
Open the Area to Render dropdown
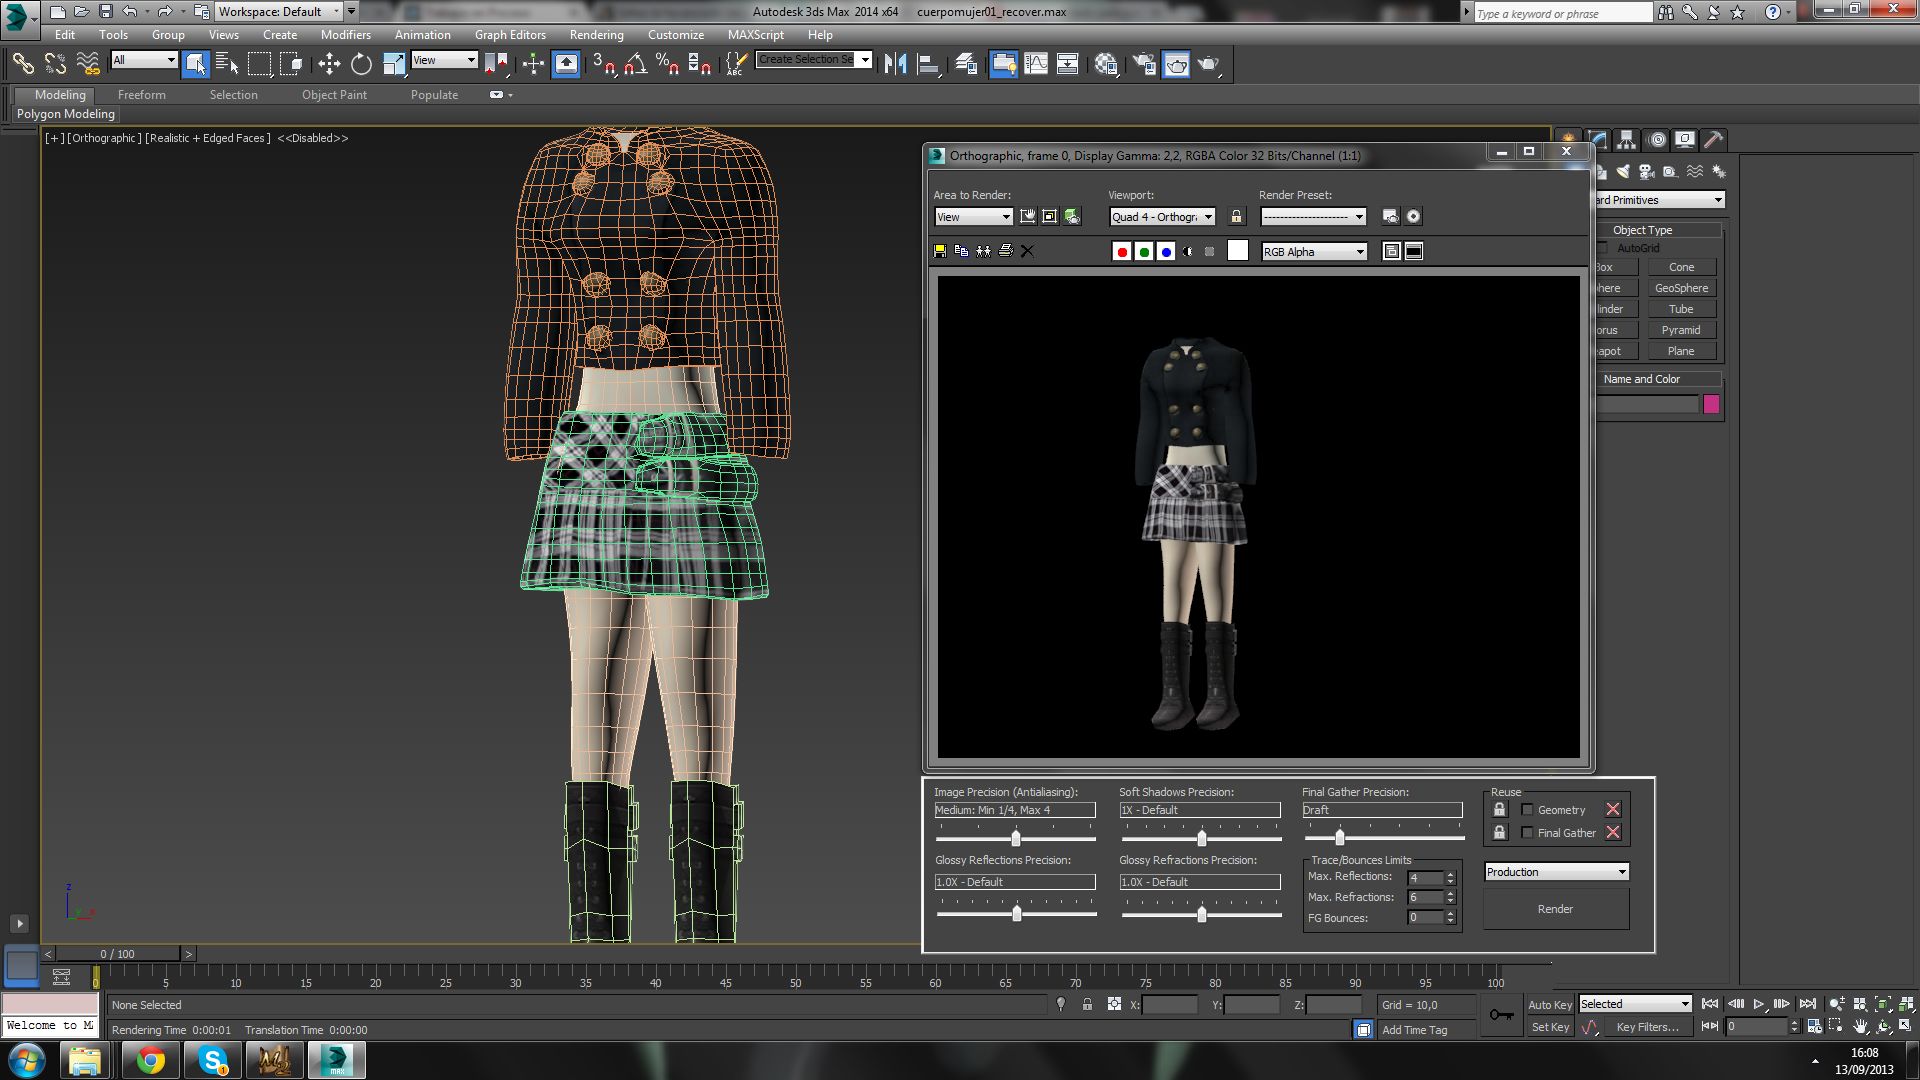coord(974,217)
